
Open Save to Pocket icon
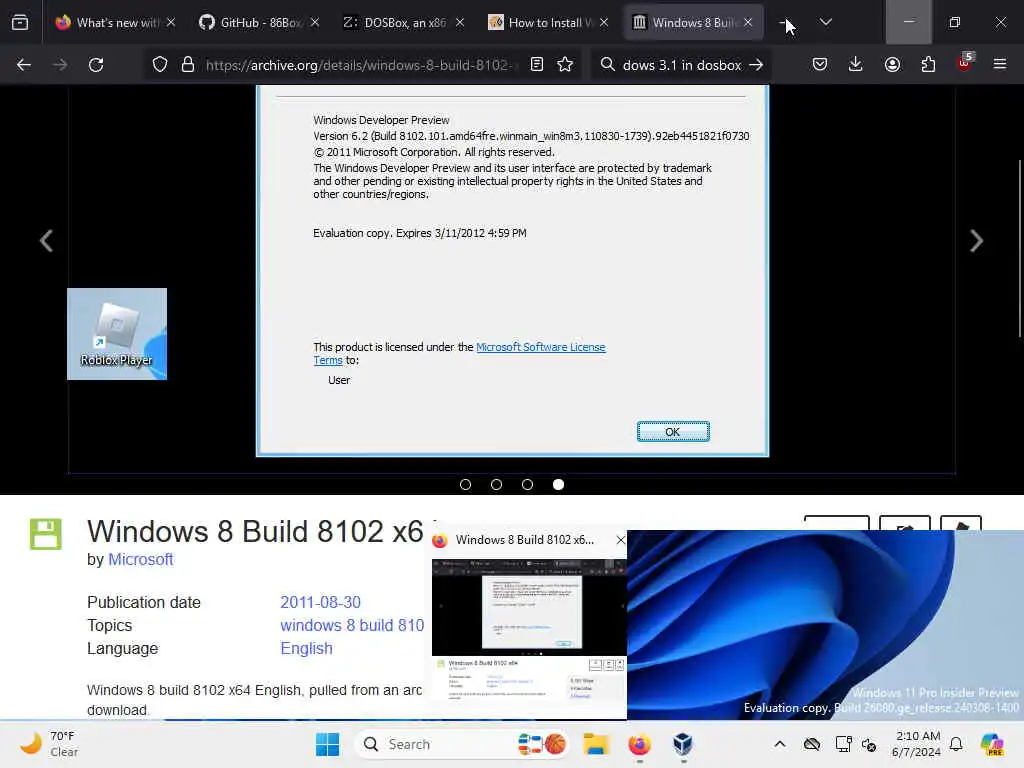coord(820,65)
